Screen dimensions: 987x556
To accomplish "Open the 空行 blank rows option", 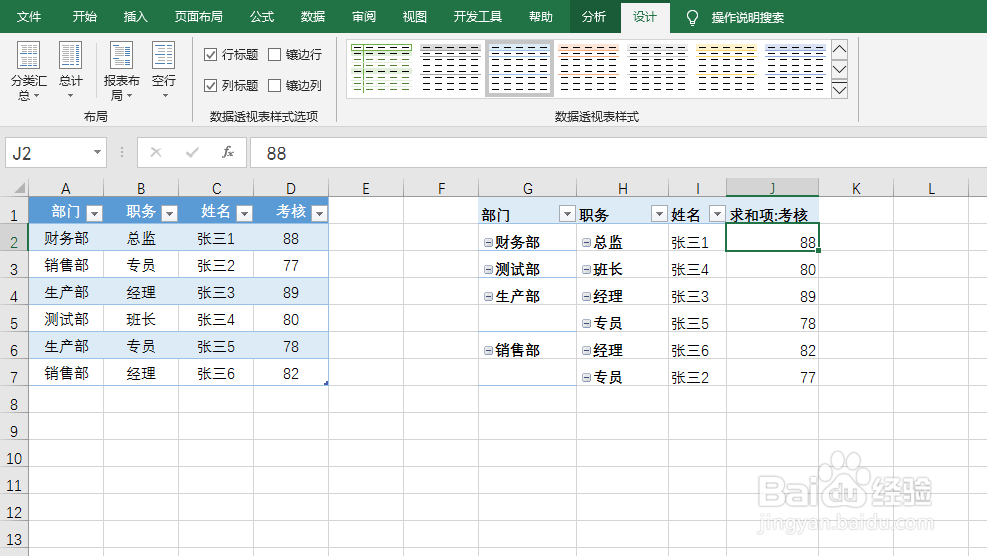I will [164, 71].
